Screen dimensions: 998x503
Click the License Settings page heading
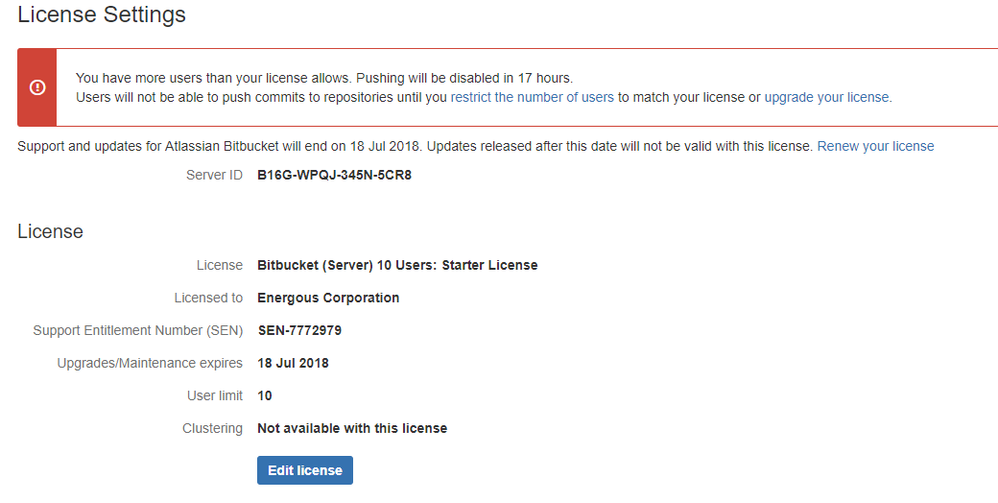[x=101, y=15]
